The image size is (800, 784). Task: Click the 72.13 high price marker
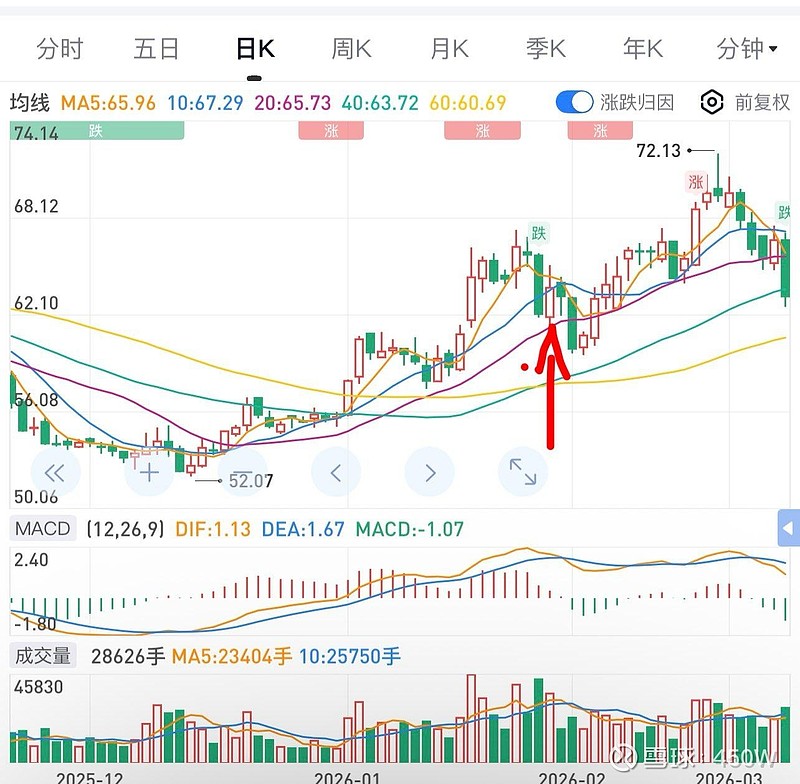tap(658, 151)
